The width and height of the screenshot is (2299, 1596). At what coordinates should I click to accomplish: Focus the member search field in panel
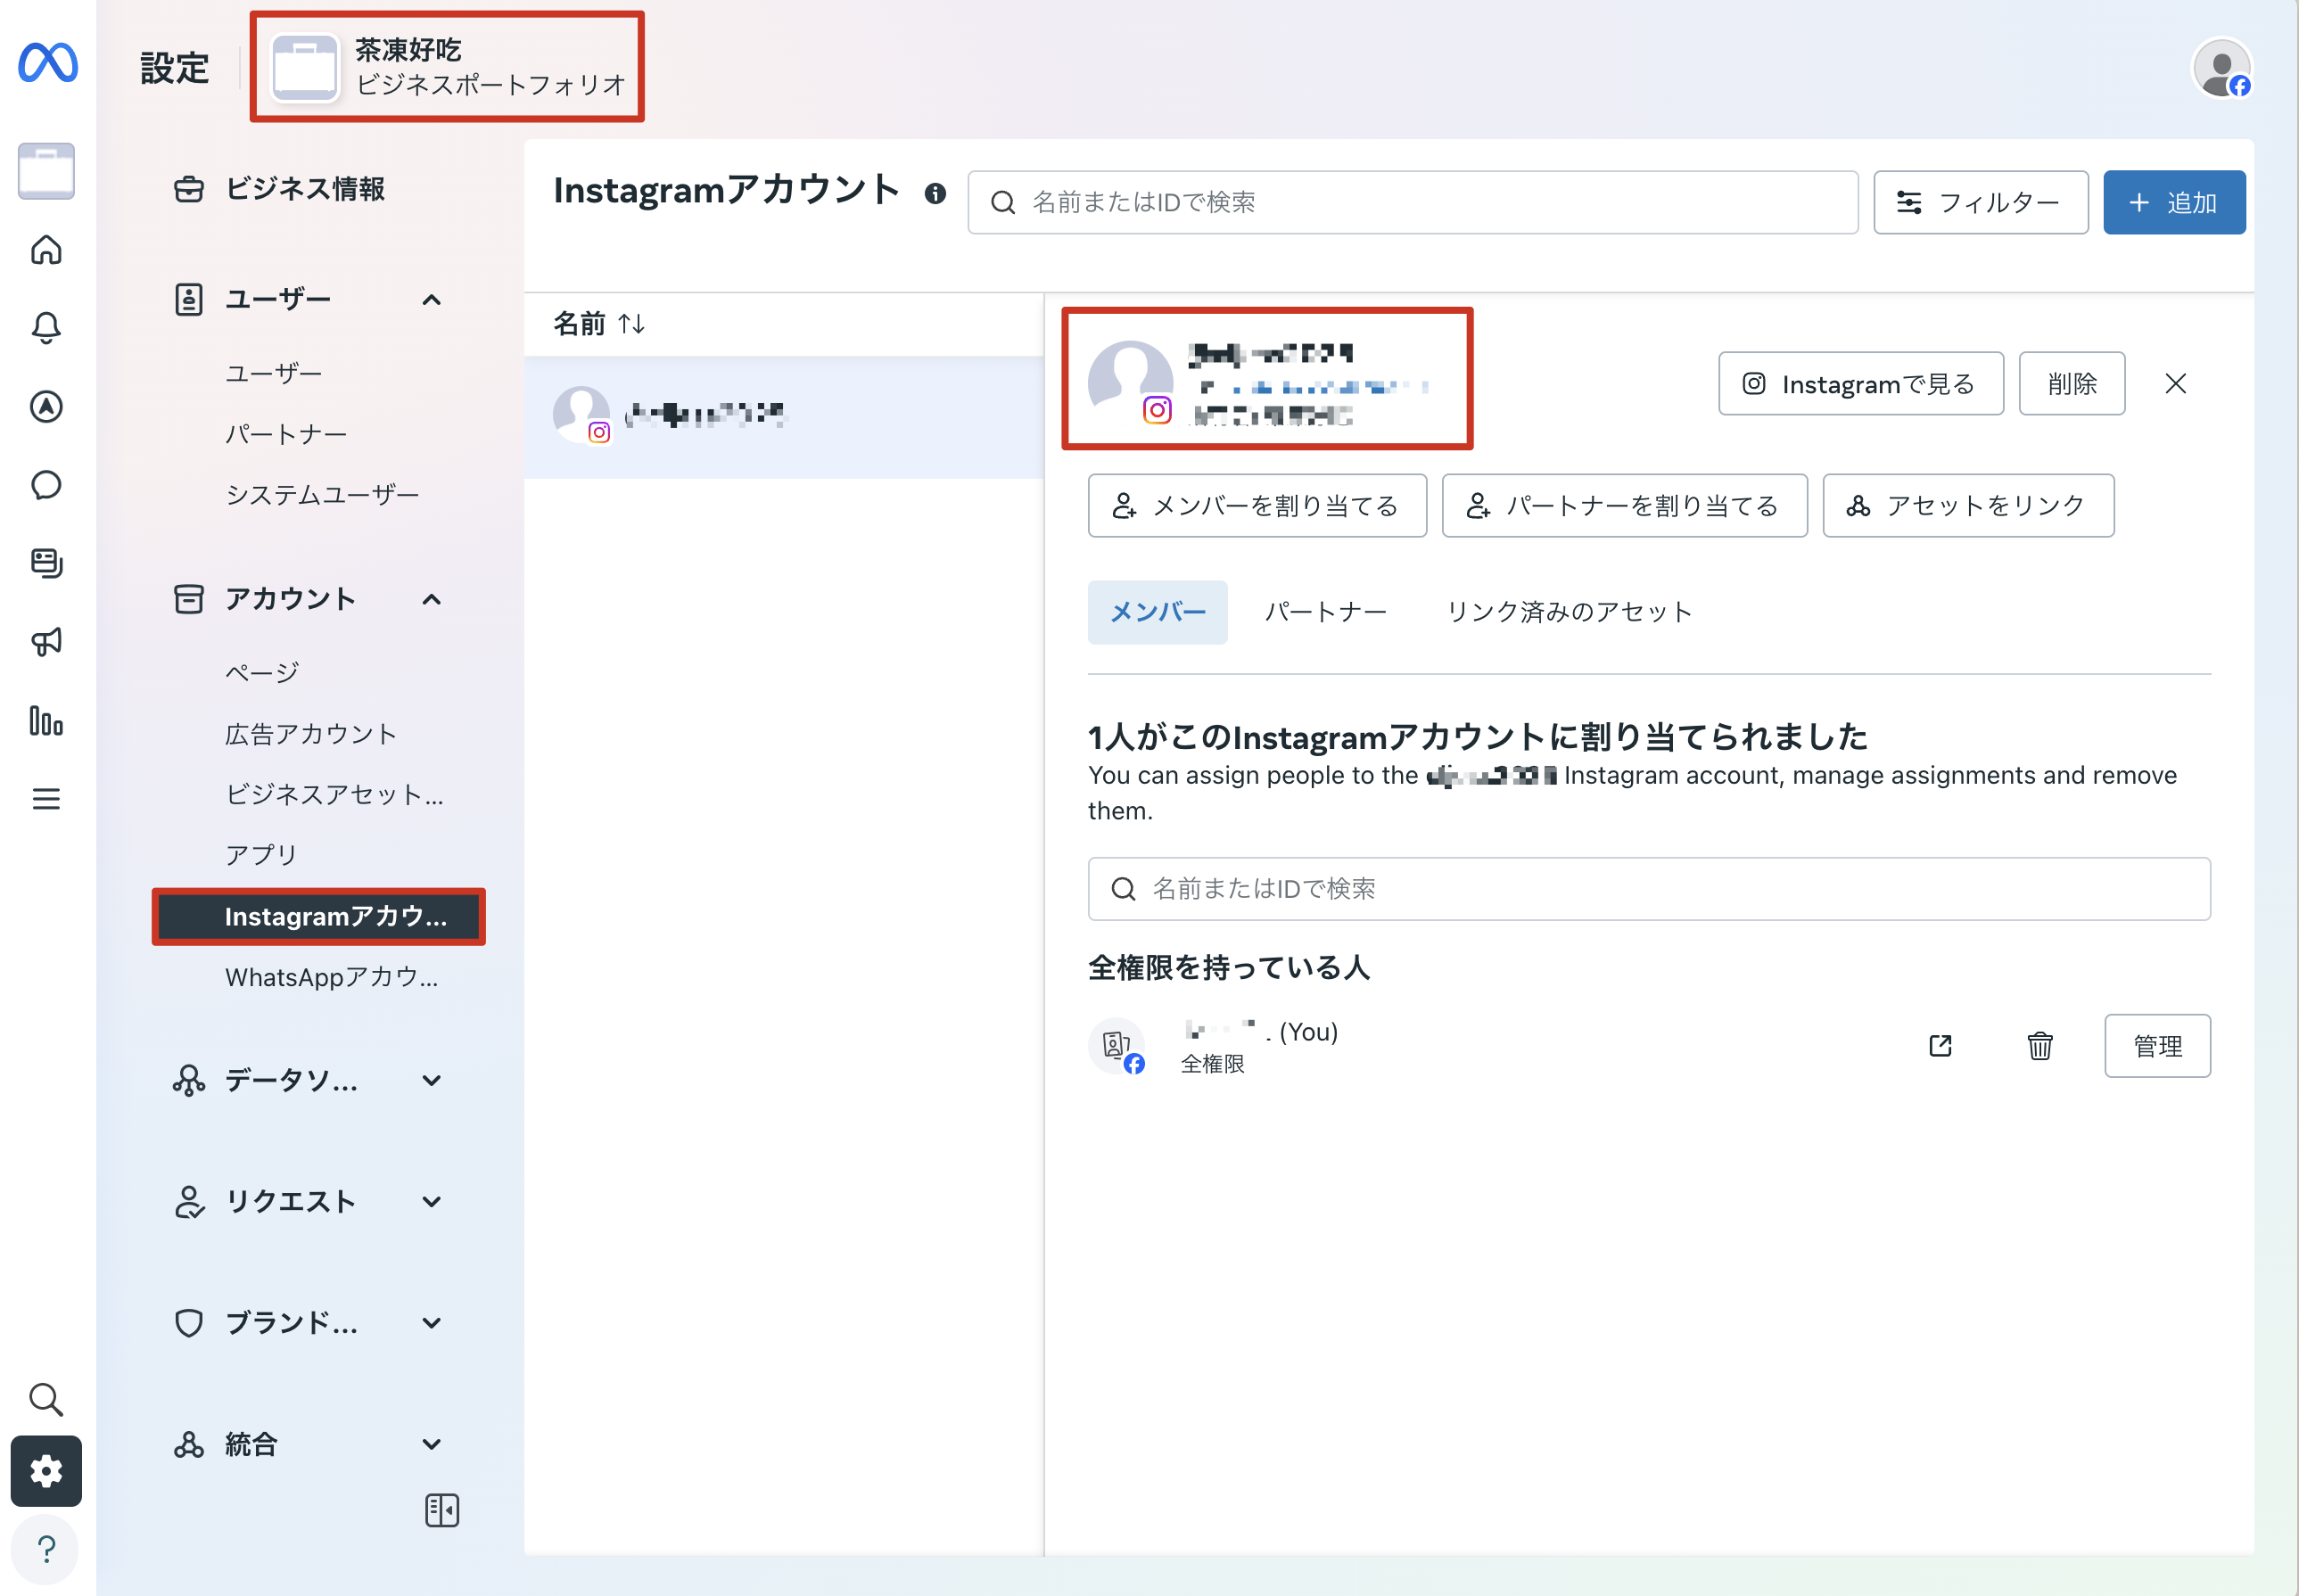pyautogui.click(x=1649, y=889)
